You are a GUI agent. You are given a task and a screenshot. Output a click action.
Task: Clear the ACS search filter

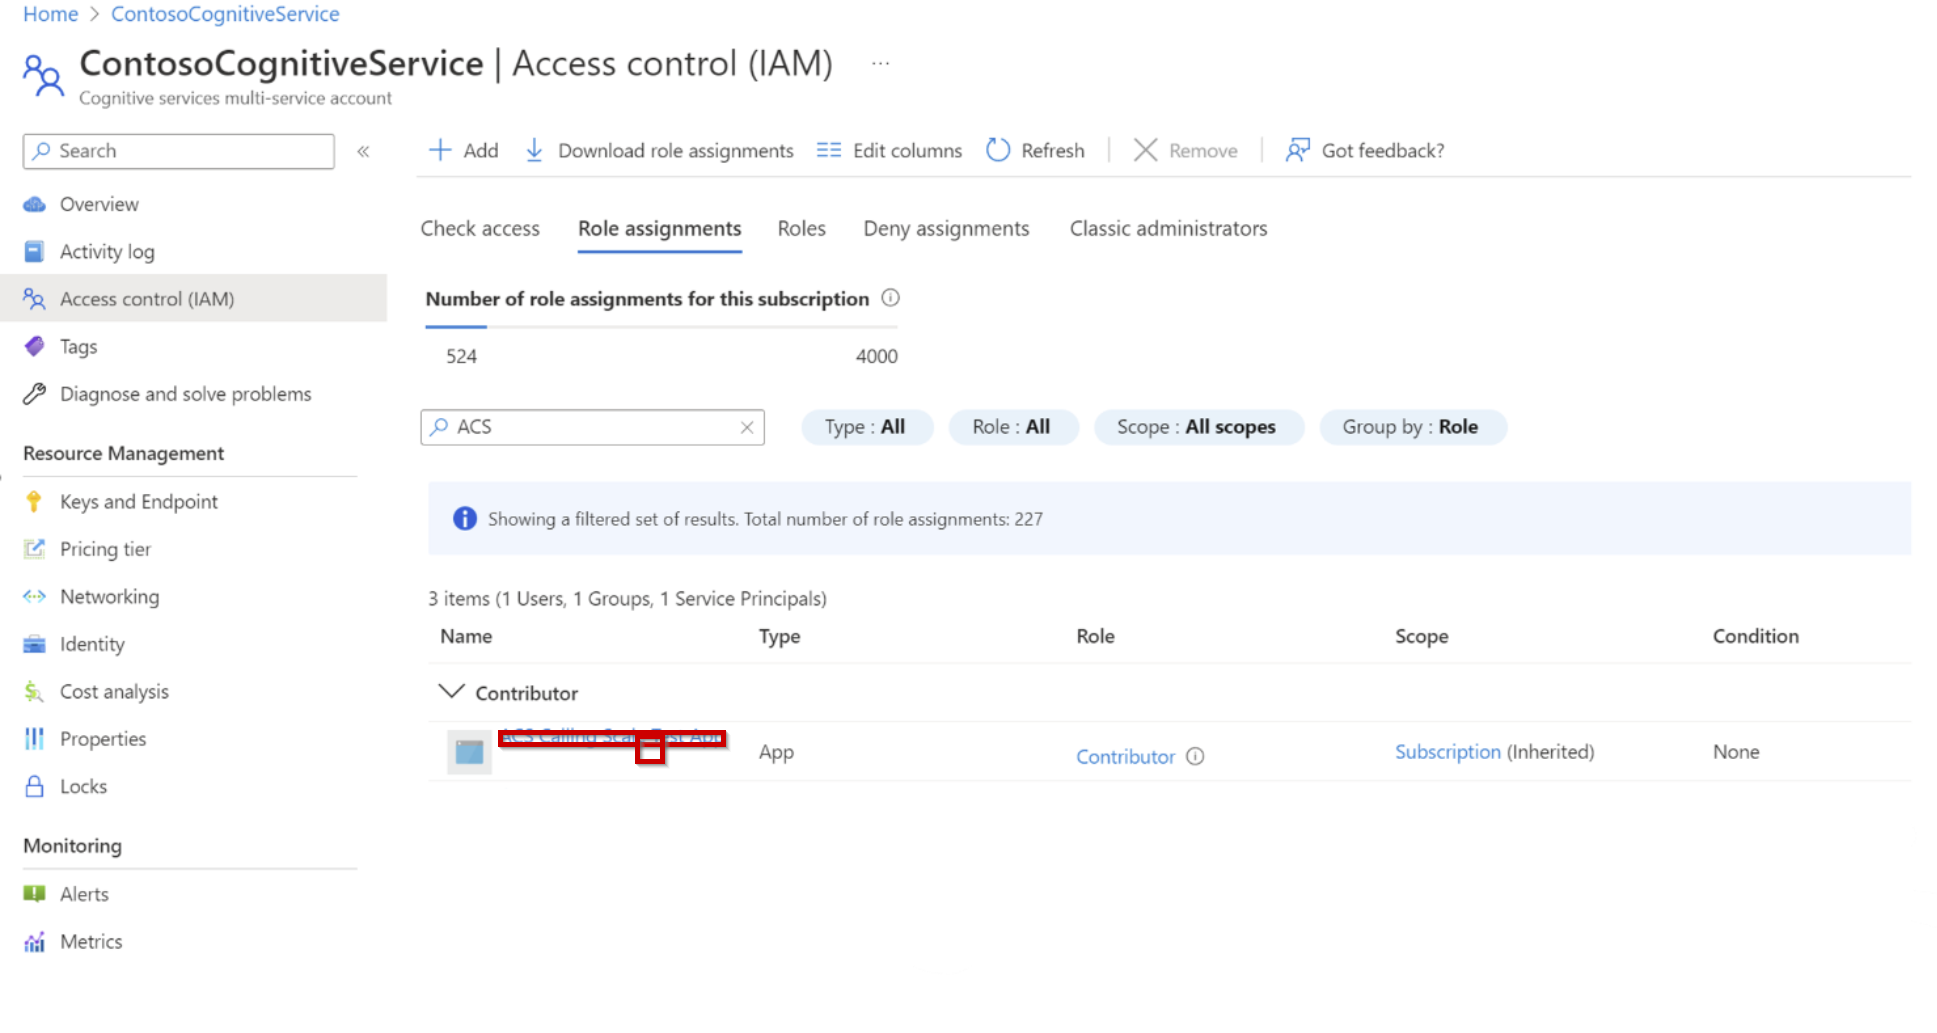coord(747,427)
